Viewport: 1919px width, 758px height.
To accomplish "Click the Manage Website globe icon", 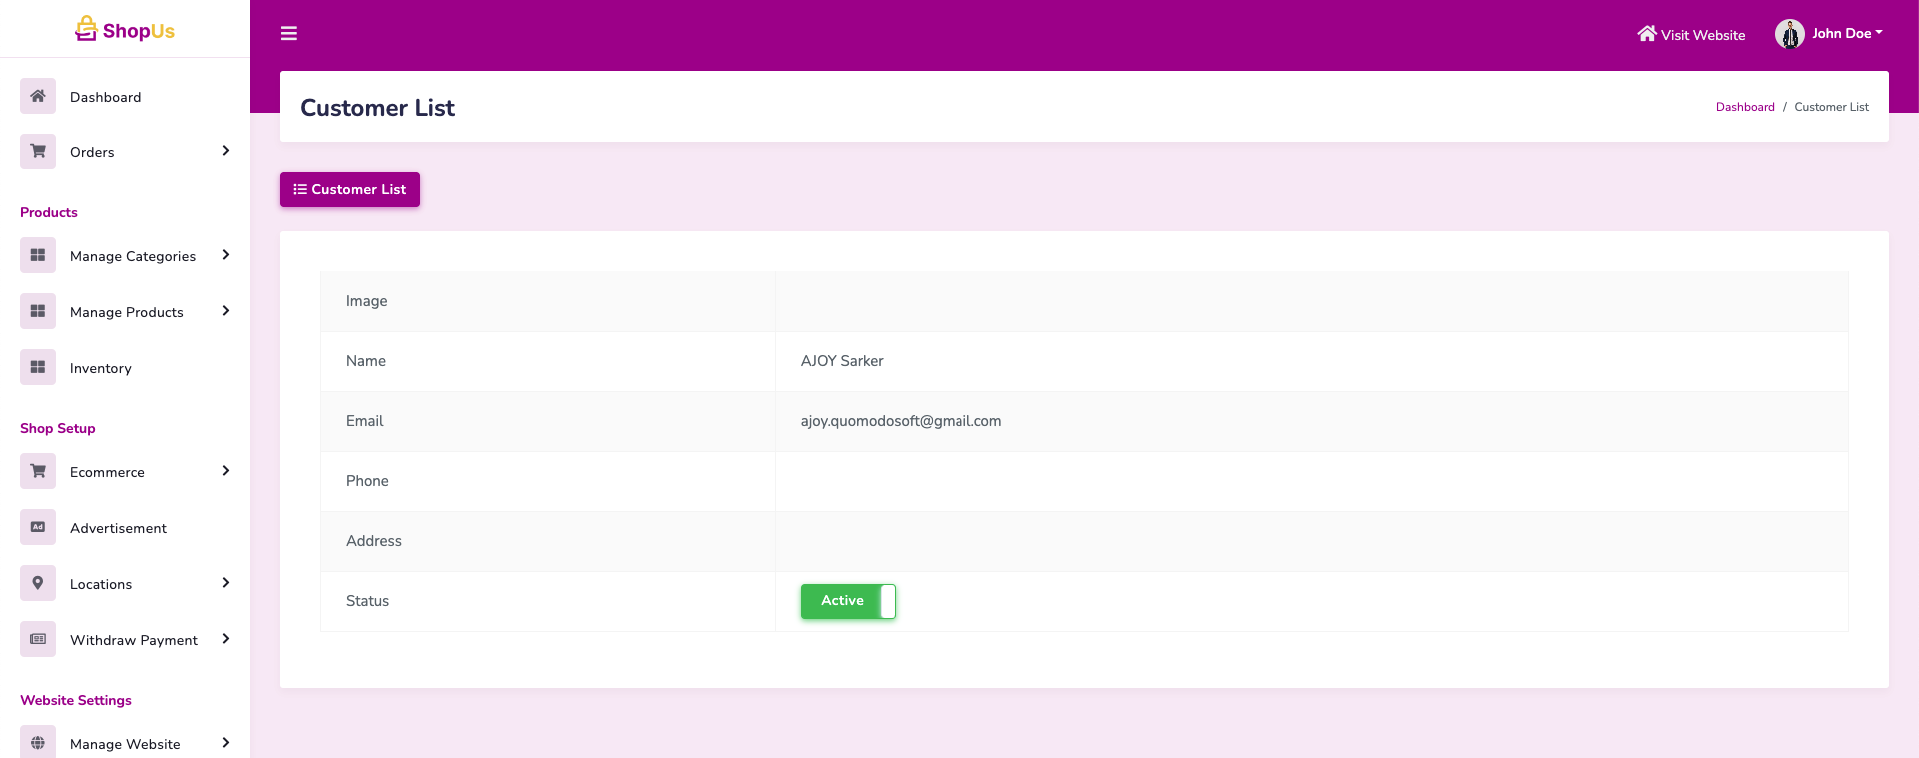I will click(38, 743).
